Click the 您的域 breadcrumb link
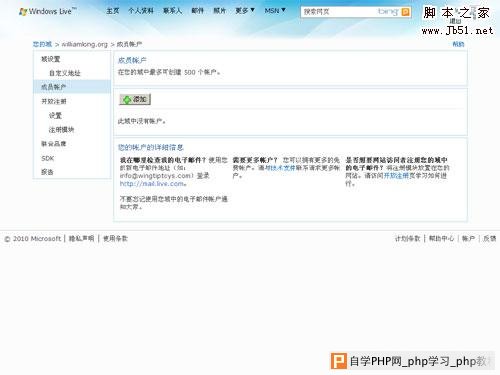Image resolution: width=500 pixels, height=375 pixels. (x=42, y=44)
